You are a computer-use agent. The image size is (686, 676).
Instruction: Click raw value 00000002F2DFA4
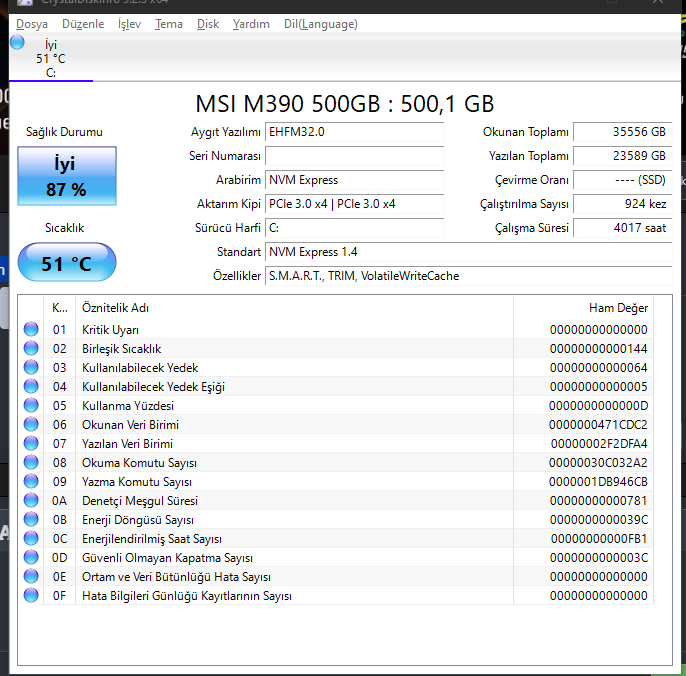[599, 444]
